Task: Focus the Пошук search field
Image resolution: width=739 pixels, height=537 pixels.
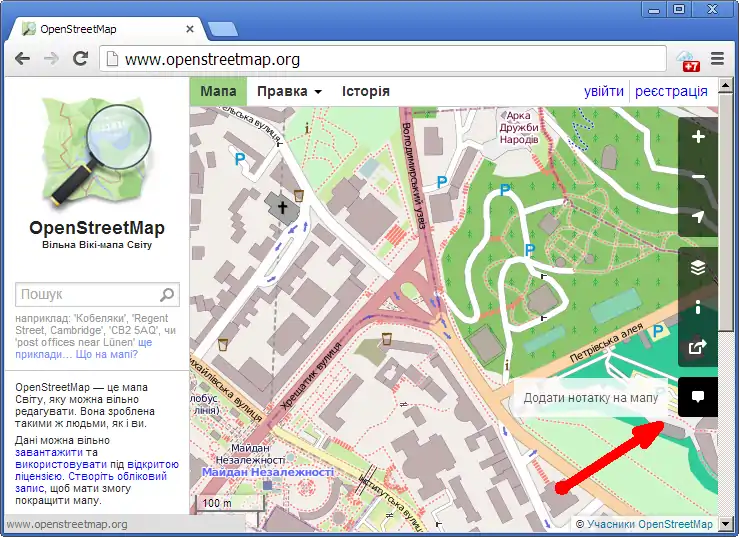Action: pyautogui.click(x=87, y=295)
